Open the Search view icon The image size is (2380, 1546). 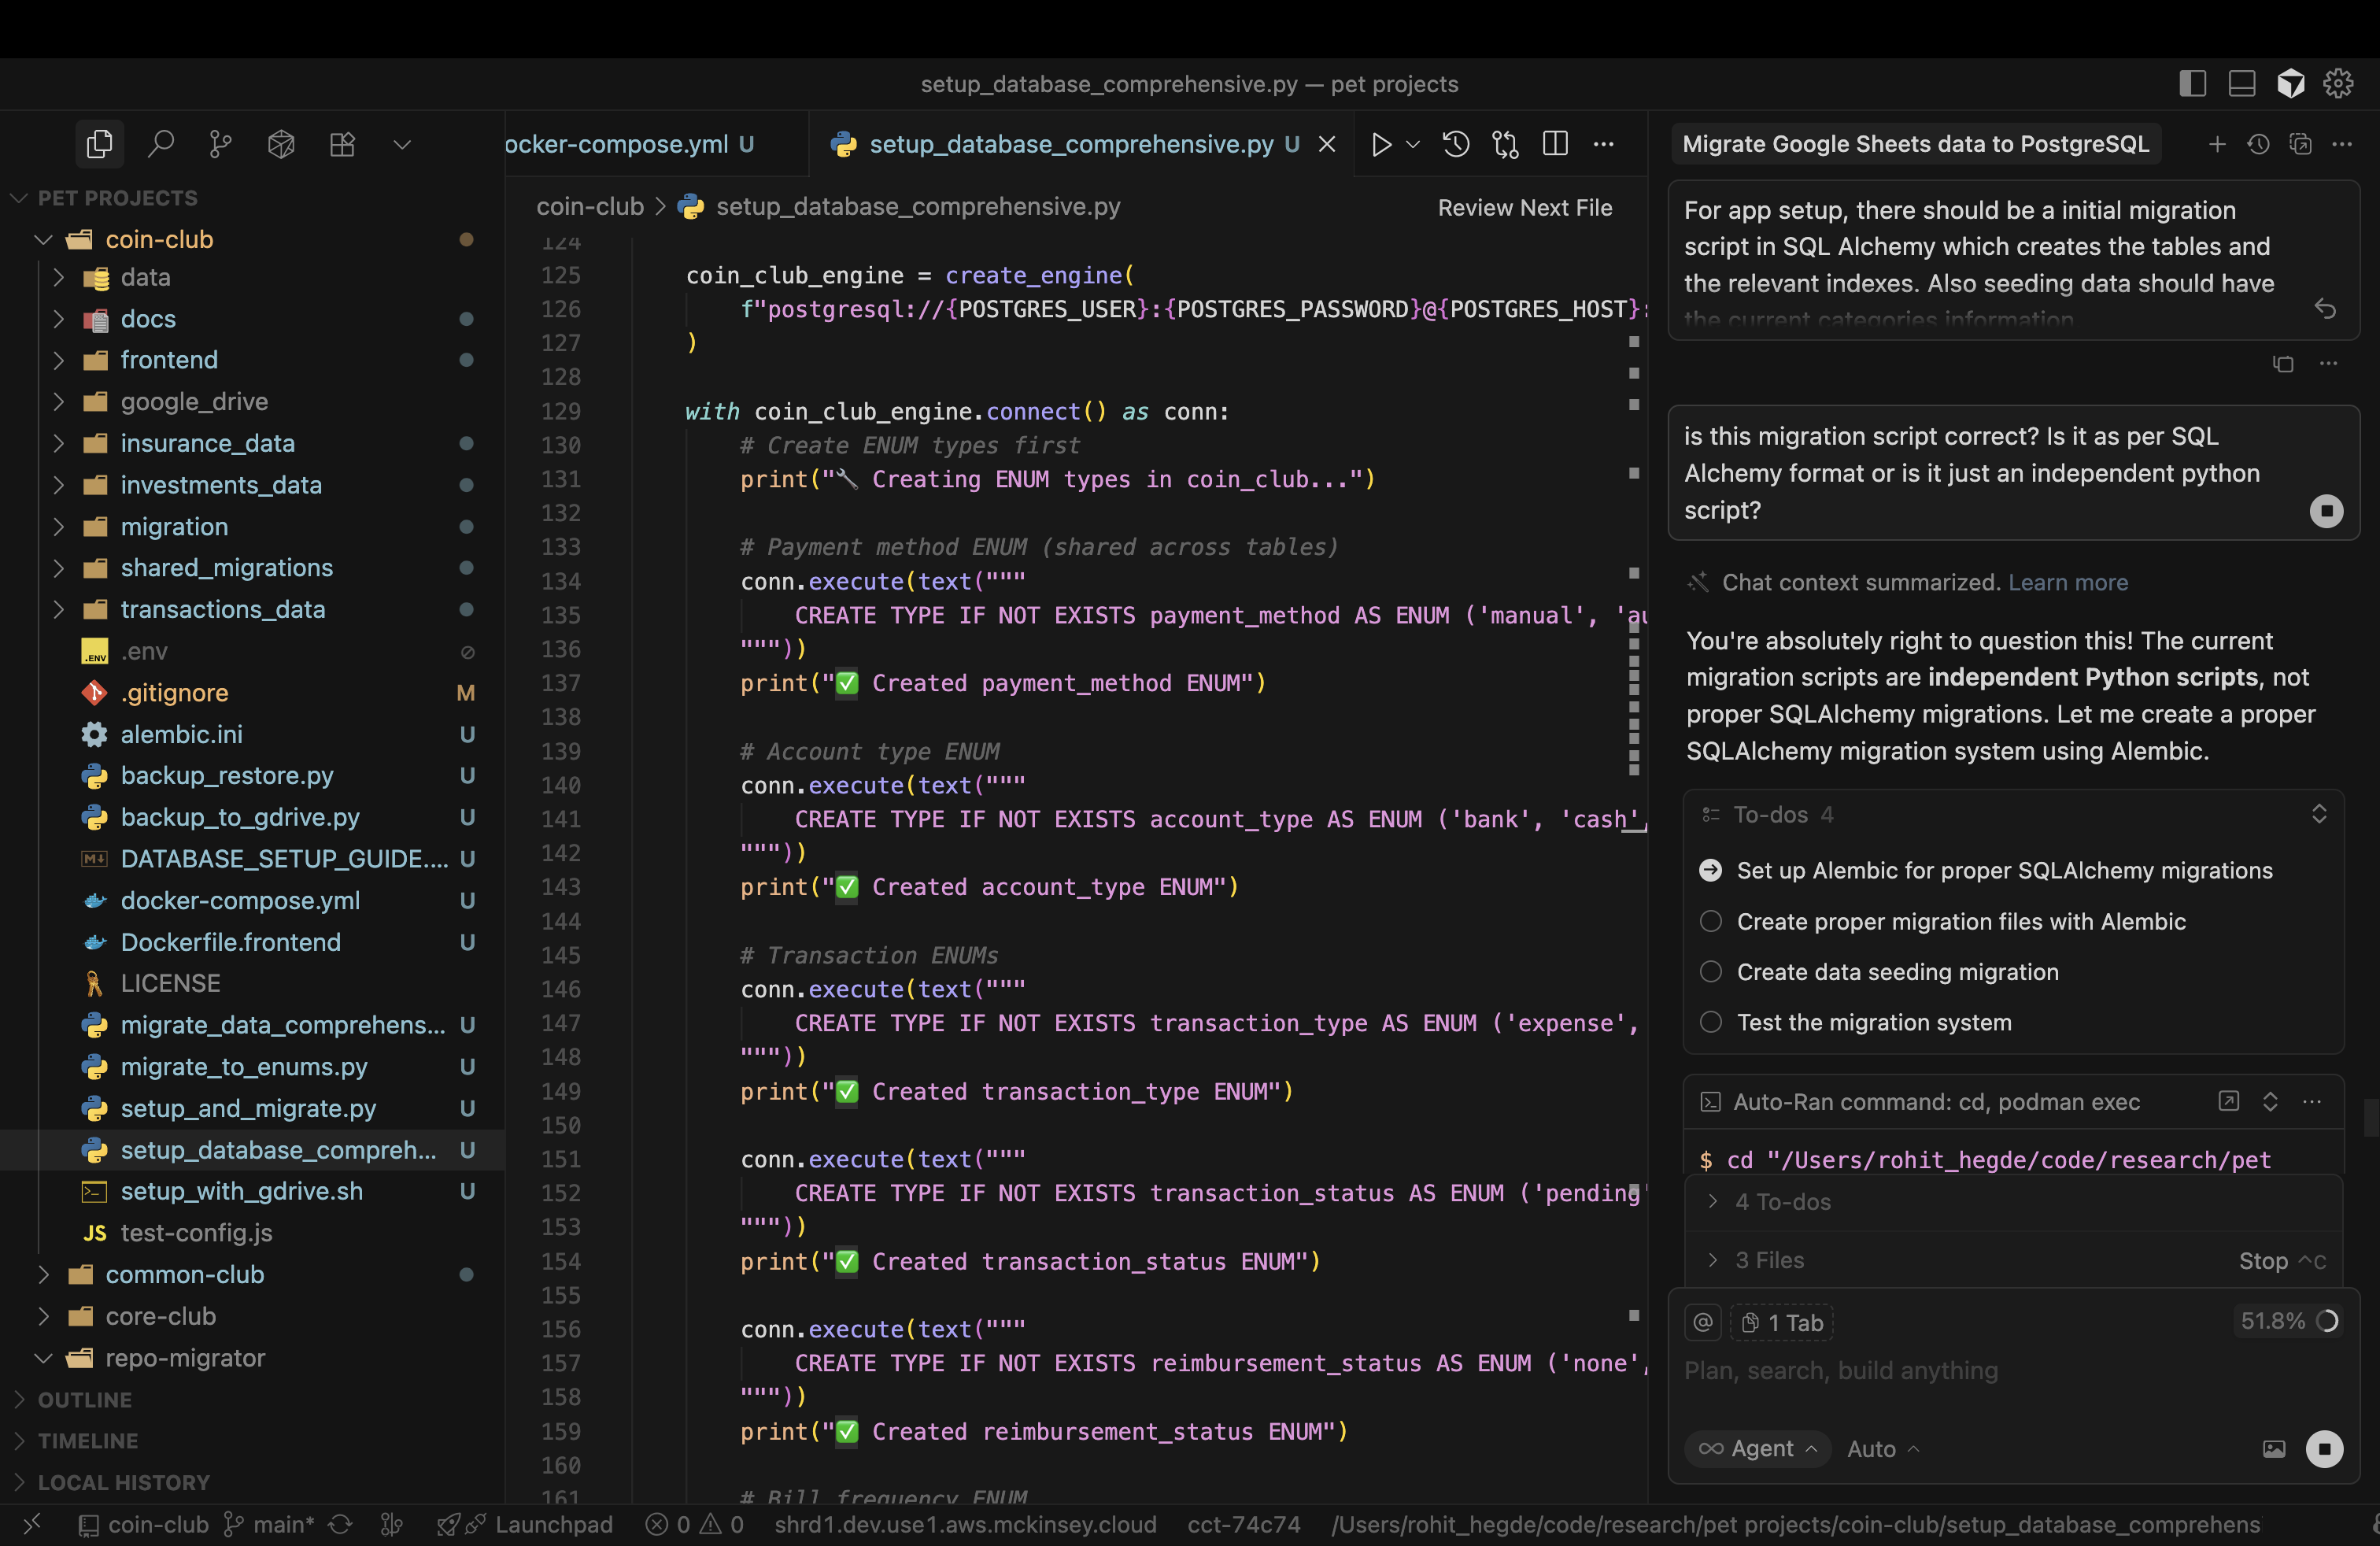coord(161,144)
